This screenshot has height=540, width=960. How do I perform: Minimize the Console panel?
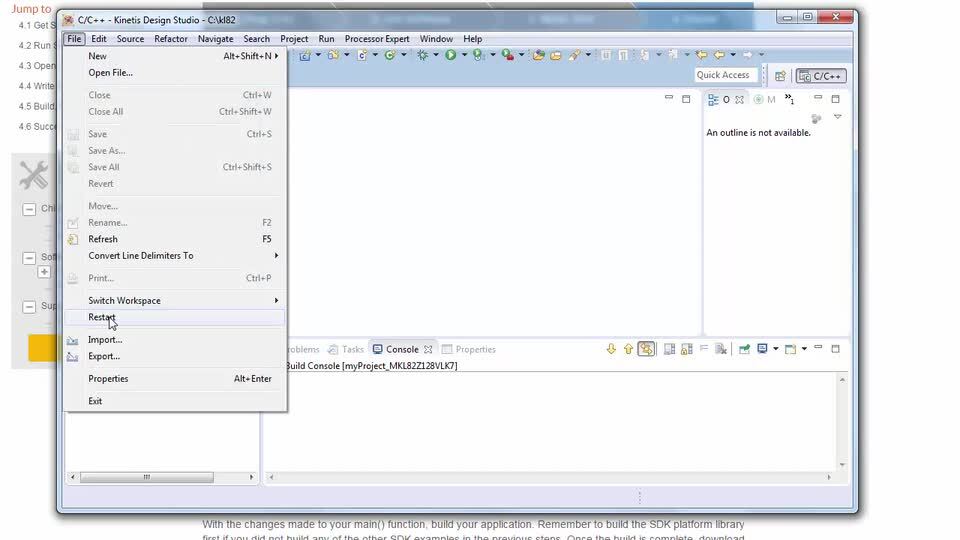(x=818, y=347)
